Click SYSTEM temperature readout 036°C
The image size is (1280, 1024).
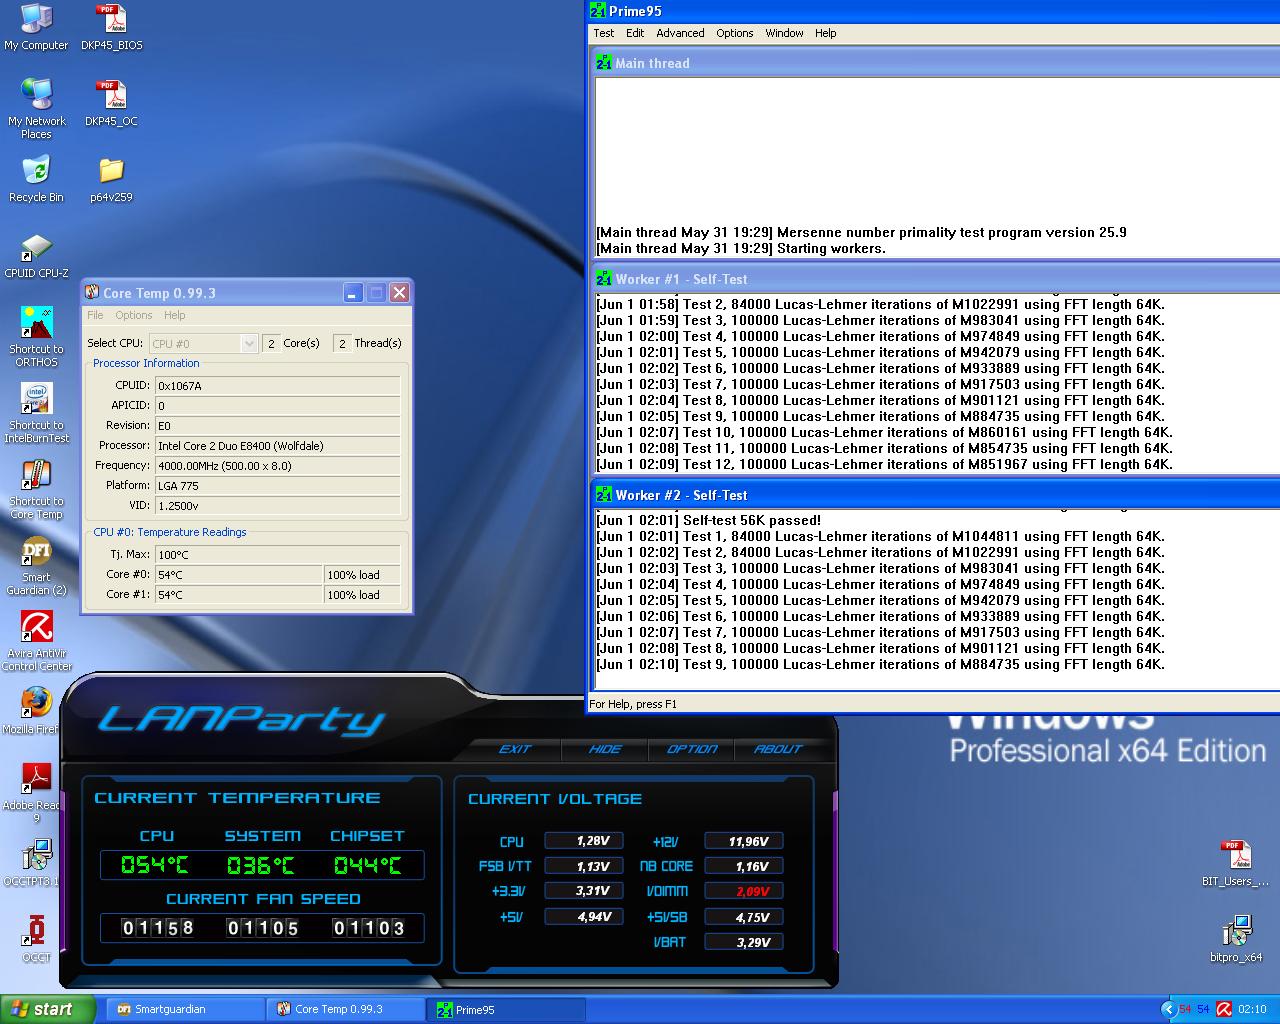[x=261, y=865]
